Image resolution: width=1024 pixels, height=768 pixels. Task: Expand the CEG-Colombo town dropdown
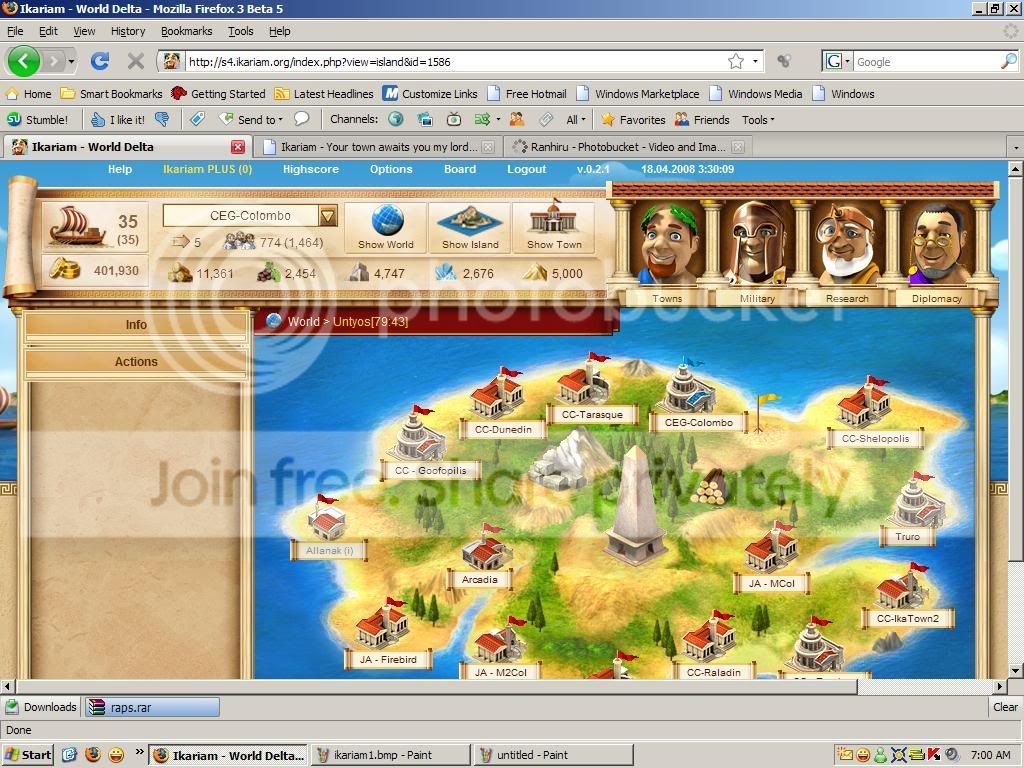click(328, 216)
